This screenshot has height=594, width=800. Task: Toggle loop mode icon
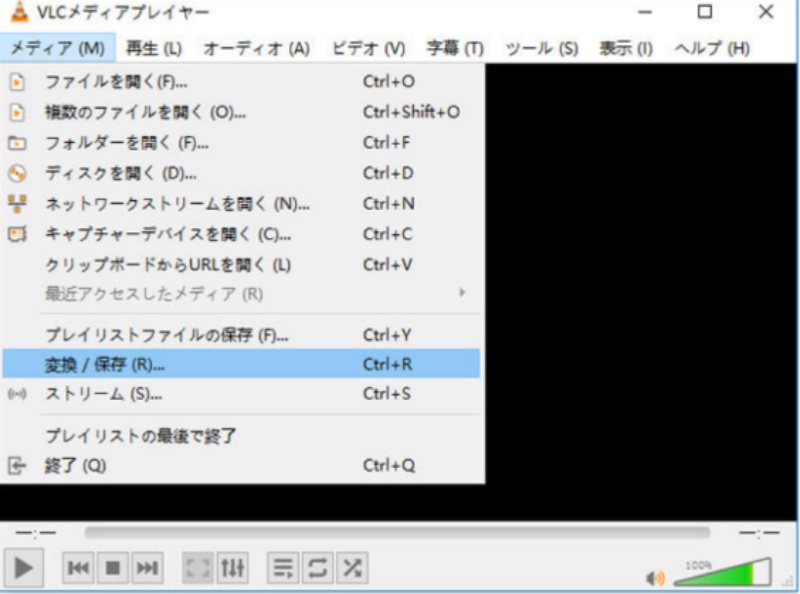point(318,567)
